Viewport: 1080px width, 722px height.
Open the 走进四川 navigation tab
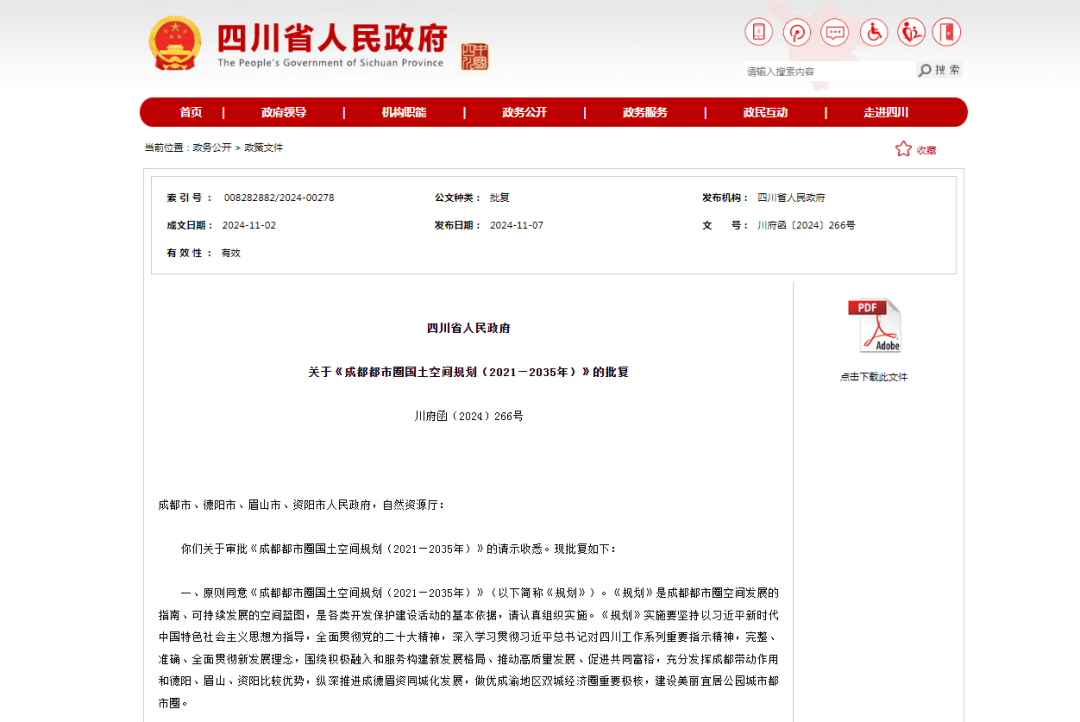886,112
